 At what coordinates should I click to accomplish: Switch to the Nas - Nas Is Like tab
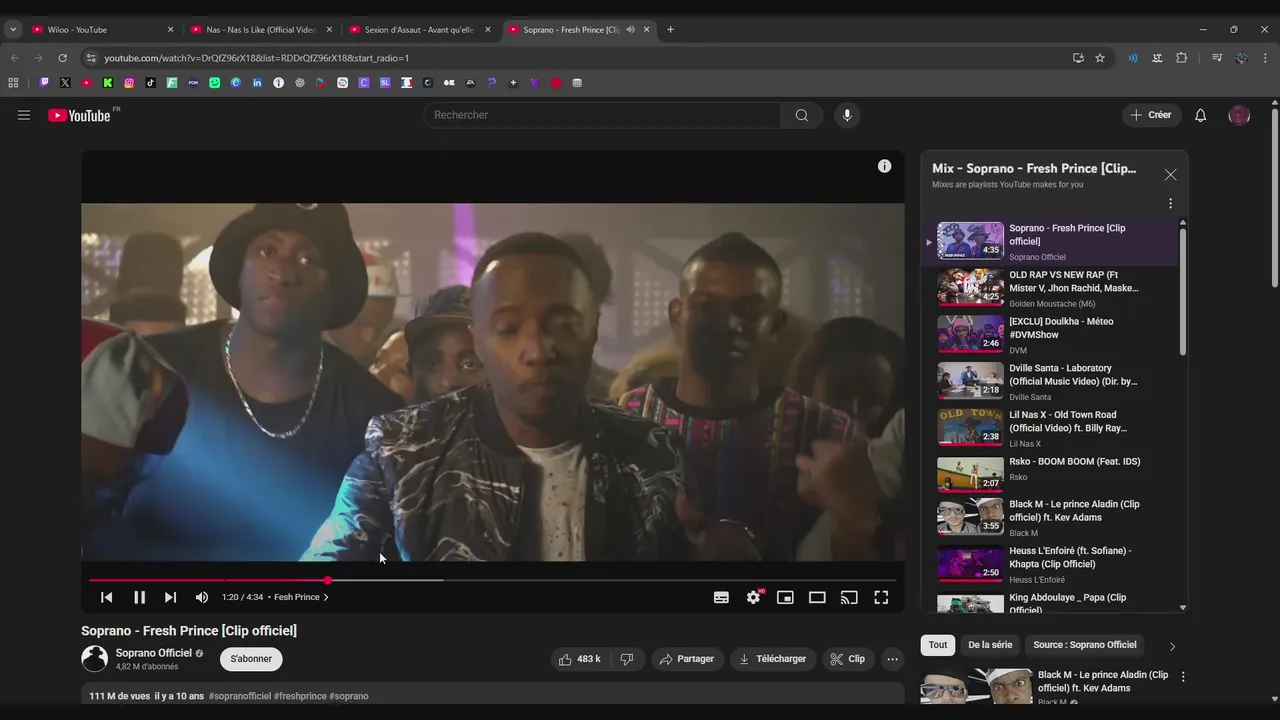(261, 30)
